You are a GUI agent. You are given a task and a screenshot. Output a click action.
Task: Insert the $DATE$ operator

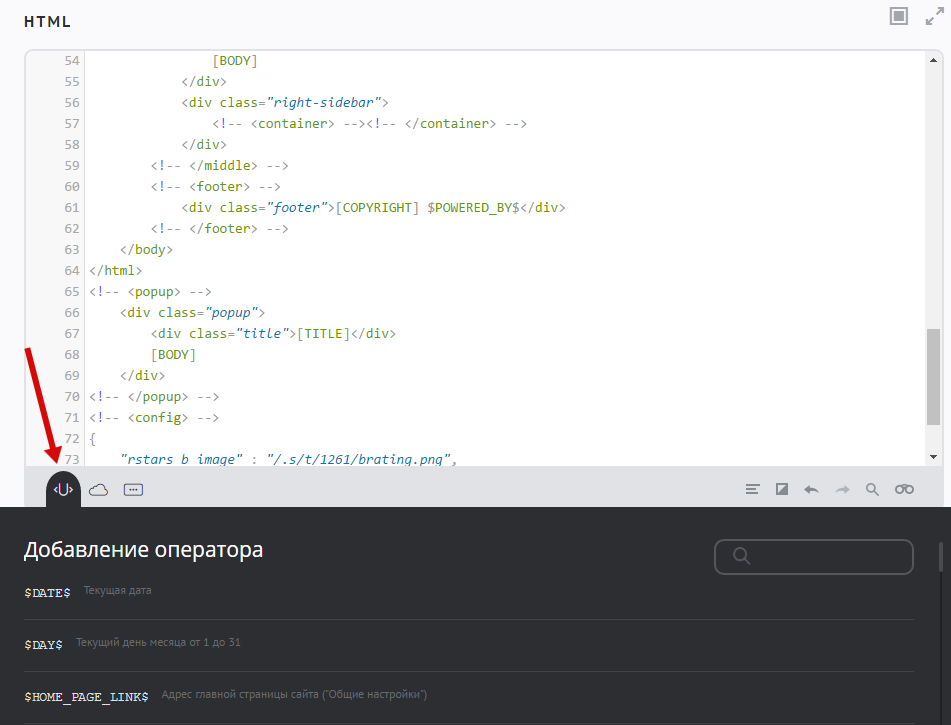click(x=47, y=593)
